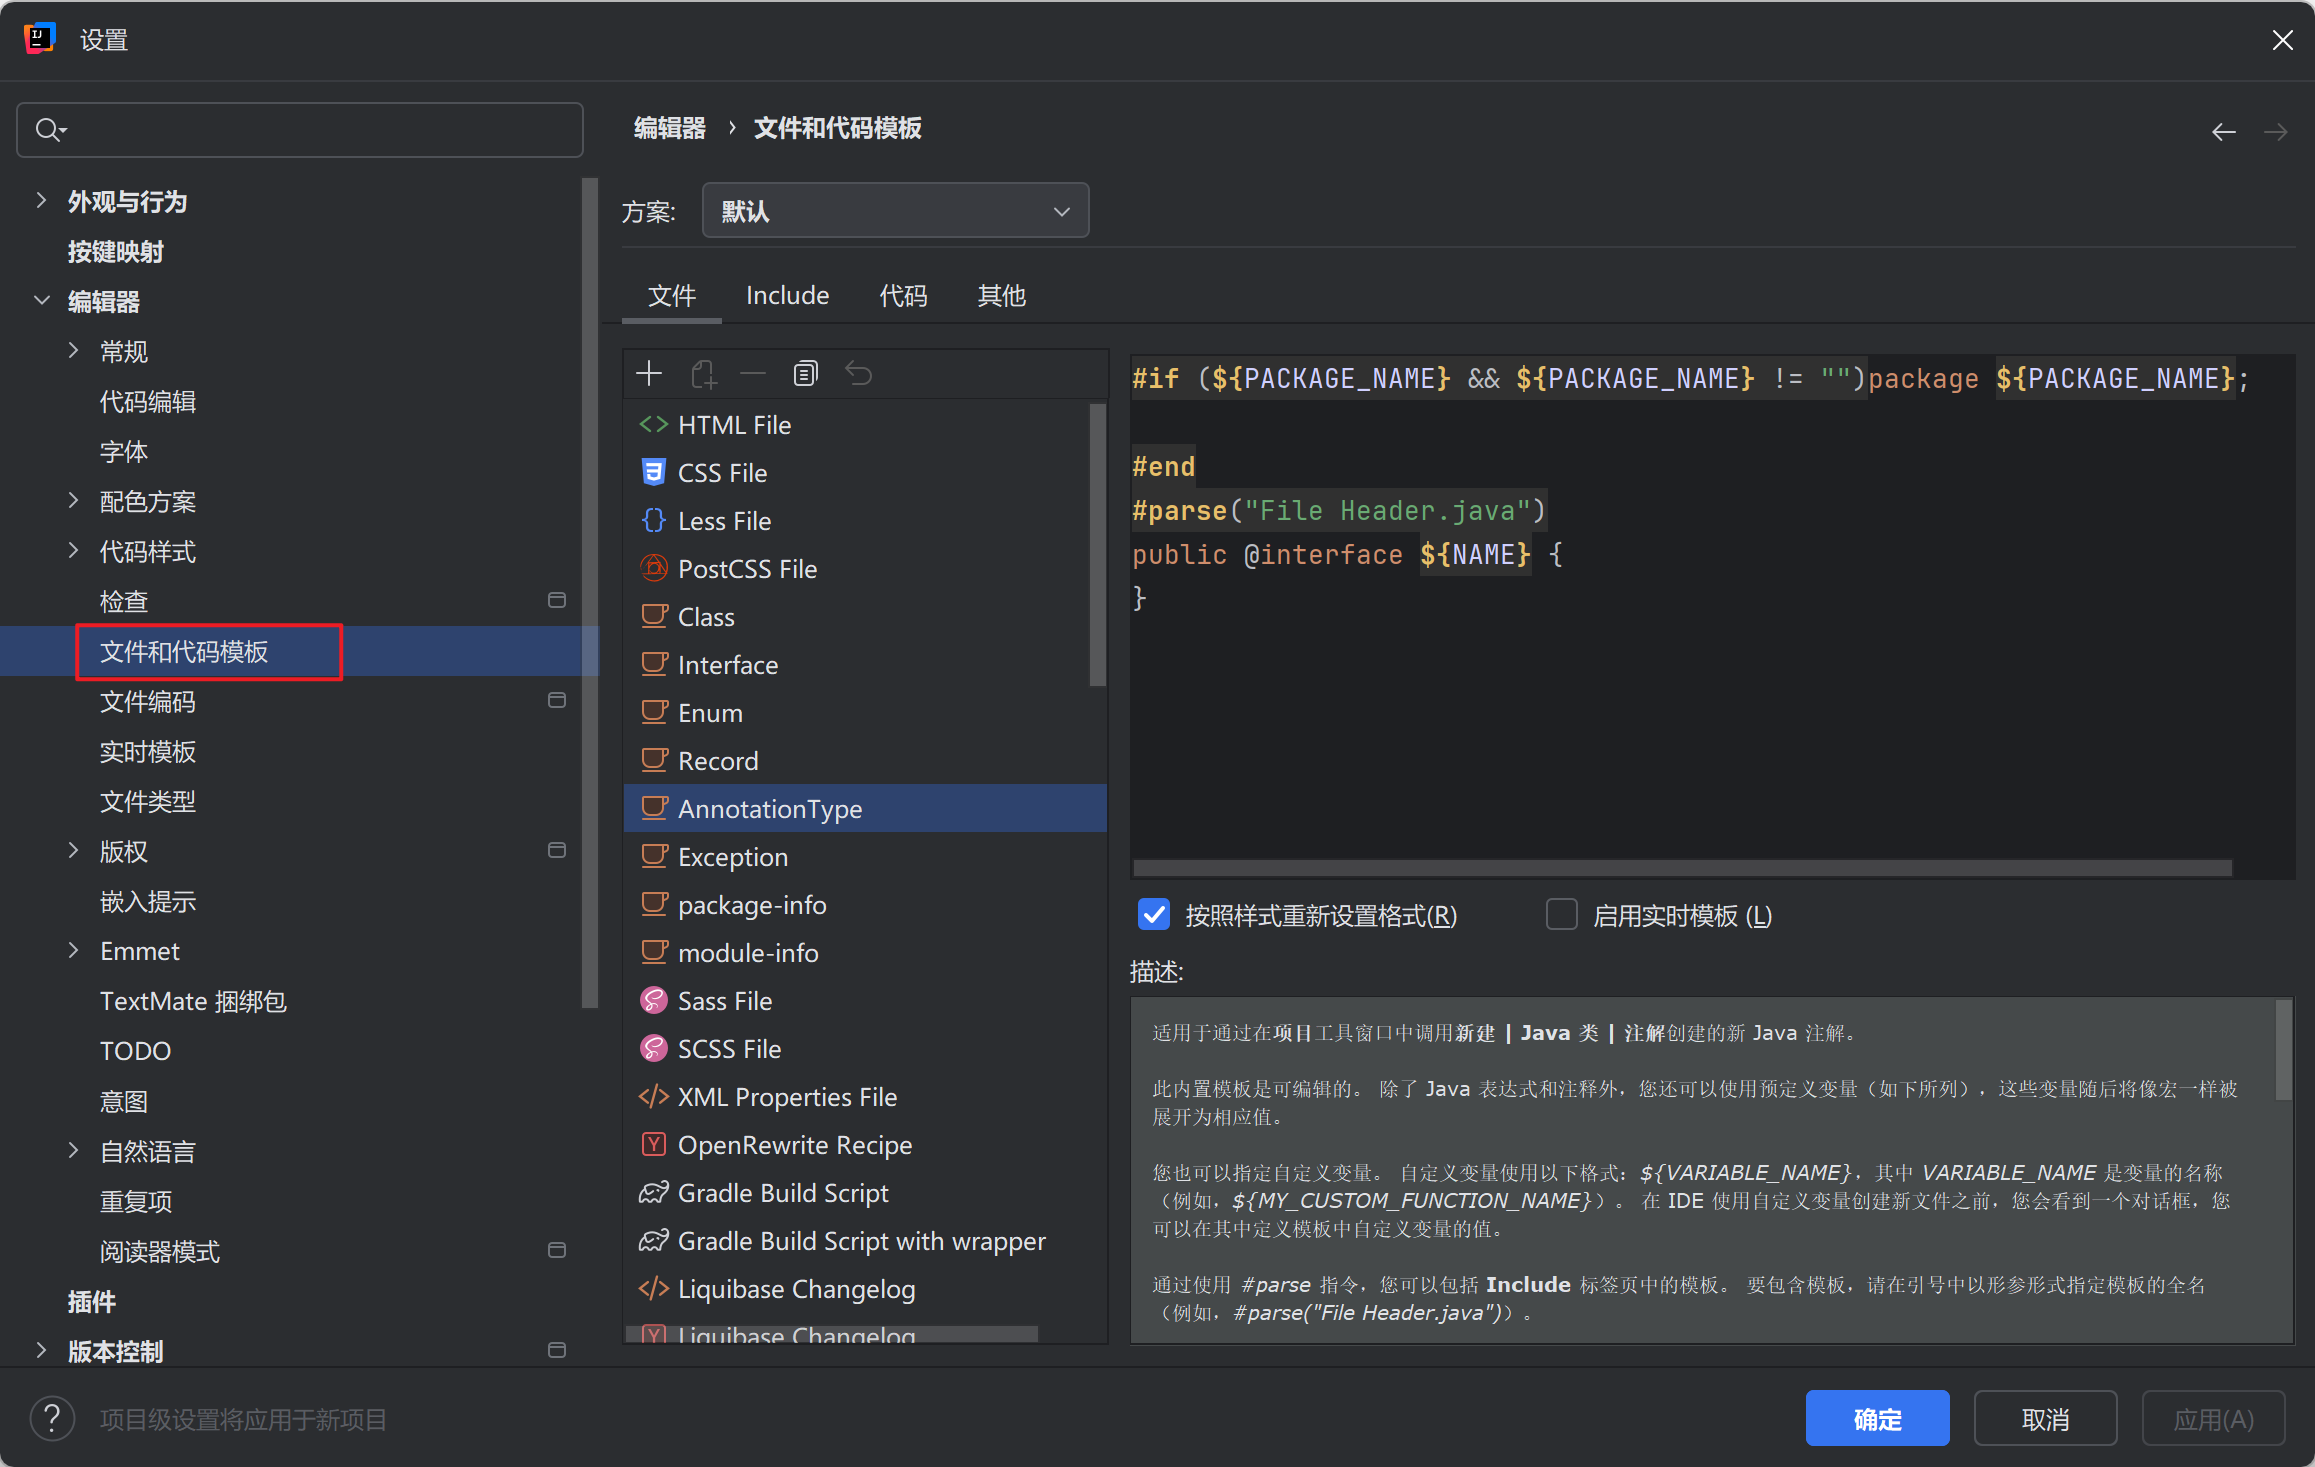This screenshot has width=2315, height=1467.
Task: Click the copy template icon
Action: pyautogui.click(x=806, y=374)
